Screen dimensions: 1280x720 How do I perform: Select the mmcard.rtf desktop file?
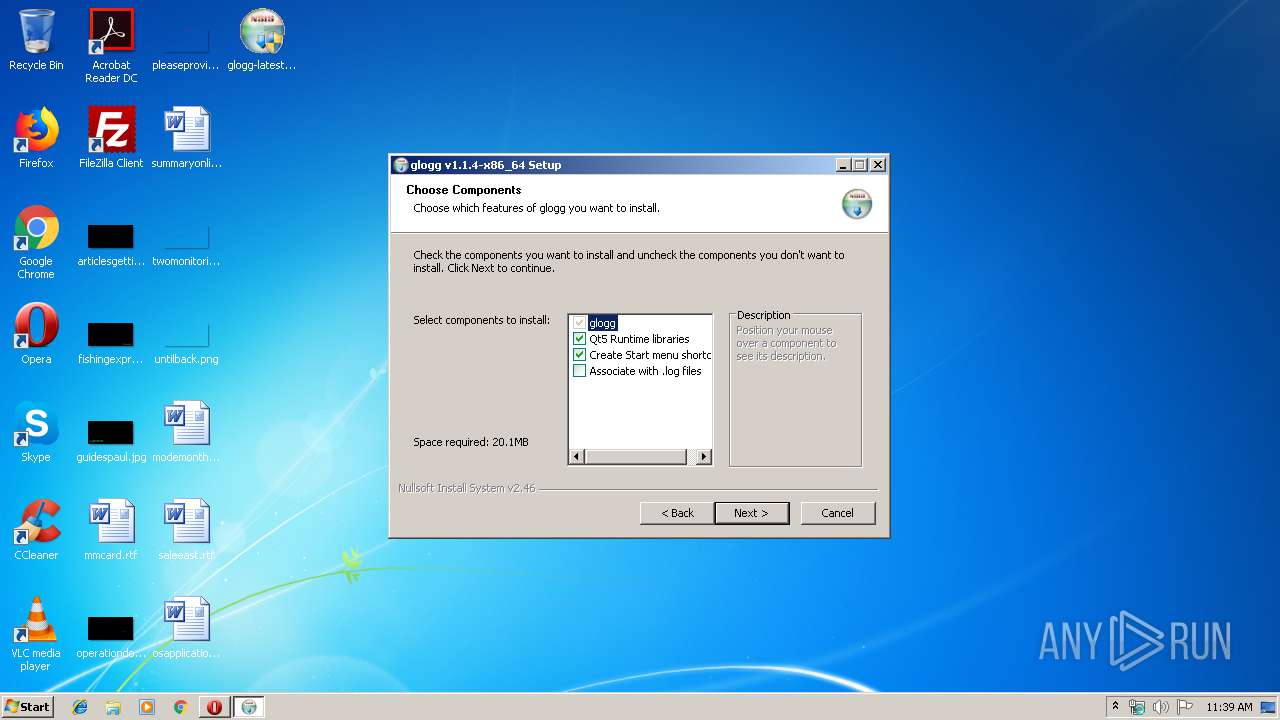[x=111, y=530]
